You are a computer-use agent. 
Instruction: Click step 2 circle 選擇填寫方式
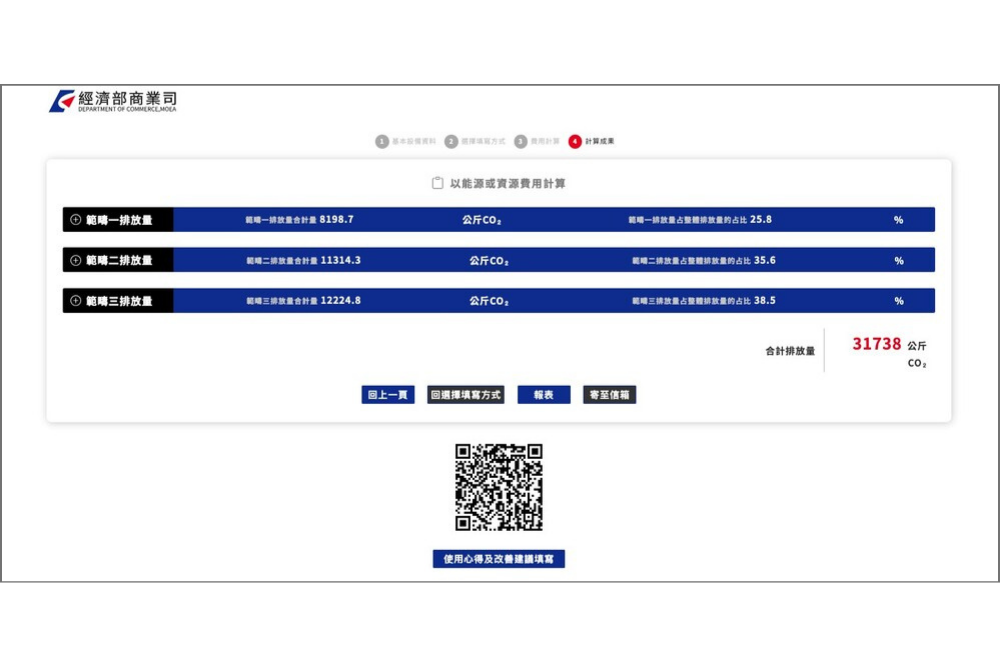(452, 141)
